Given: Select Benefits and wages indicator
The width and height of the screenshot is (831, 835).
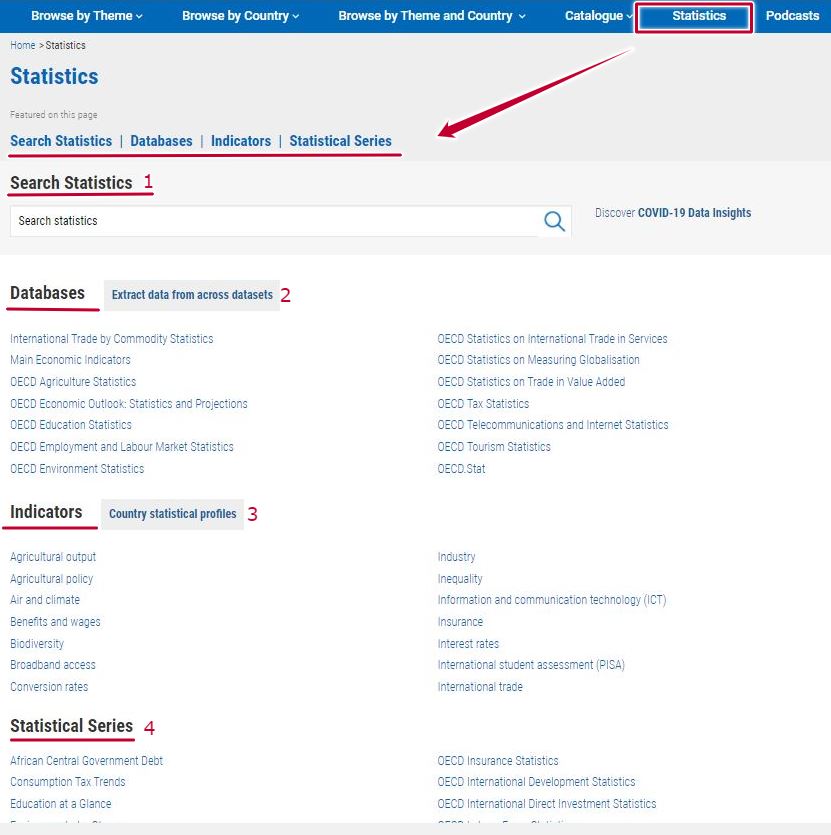Looking at the screenshot, I should pos(55,622).
